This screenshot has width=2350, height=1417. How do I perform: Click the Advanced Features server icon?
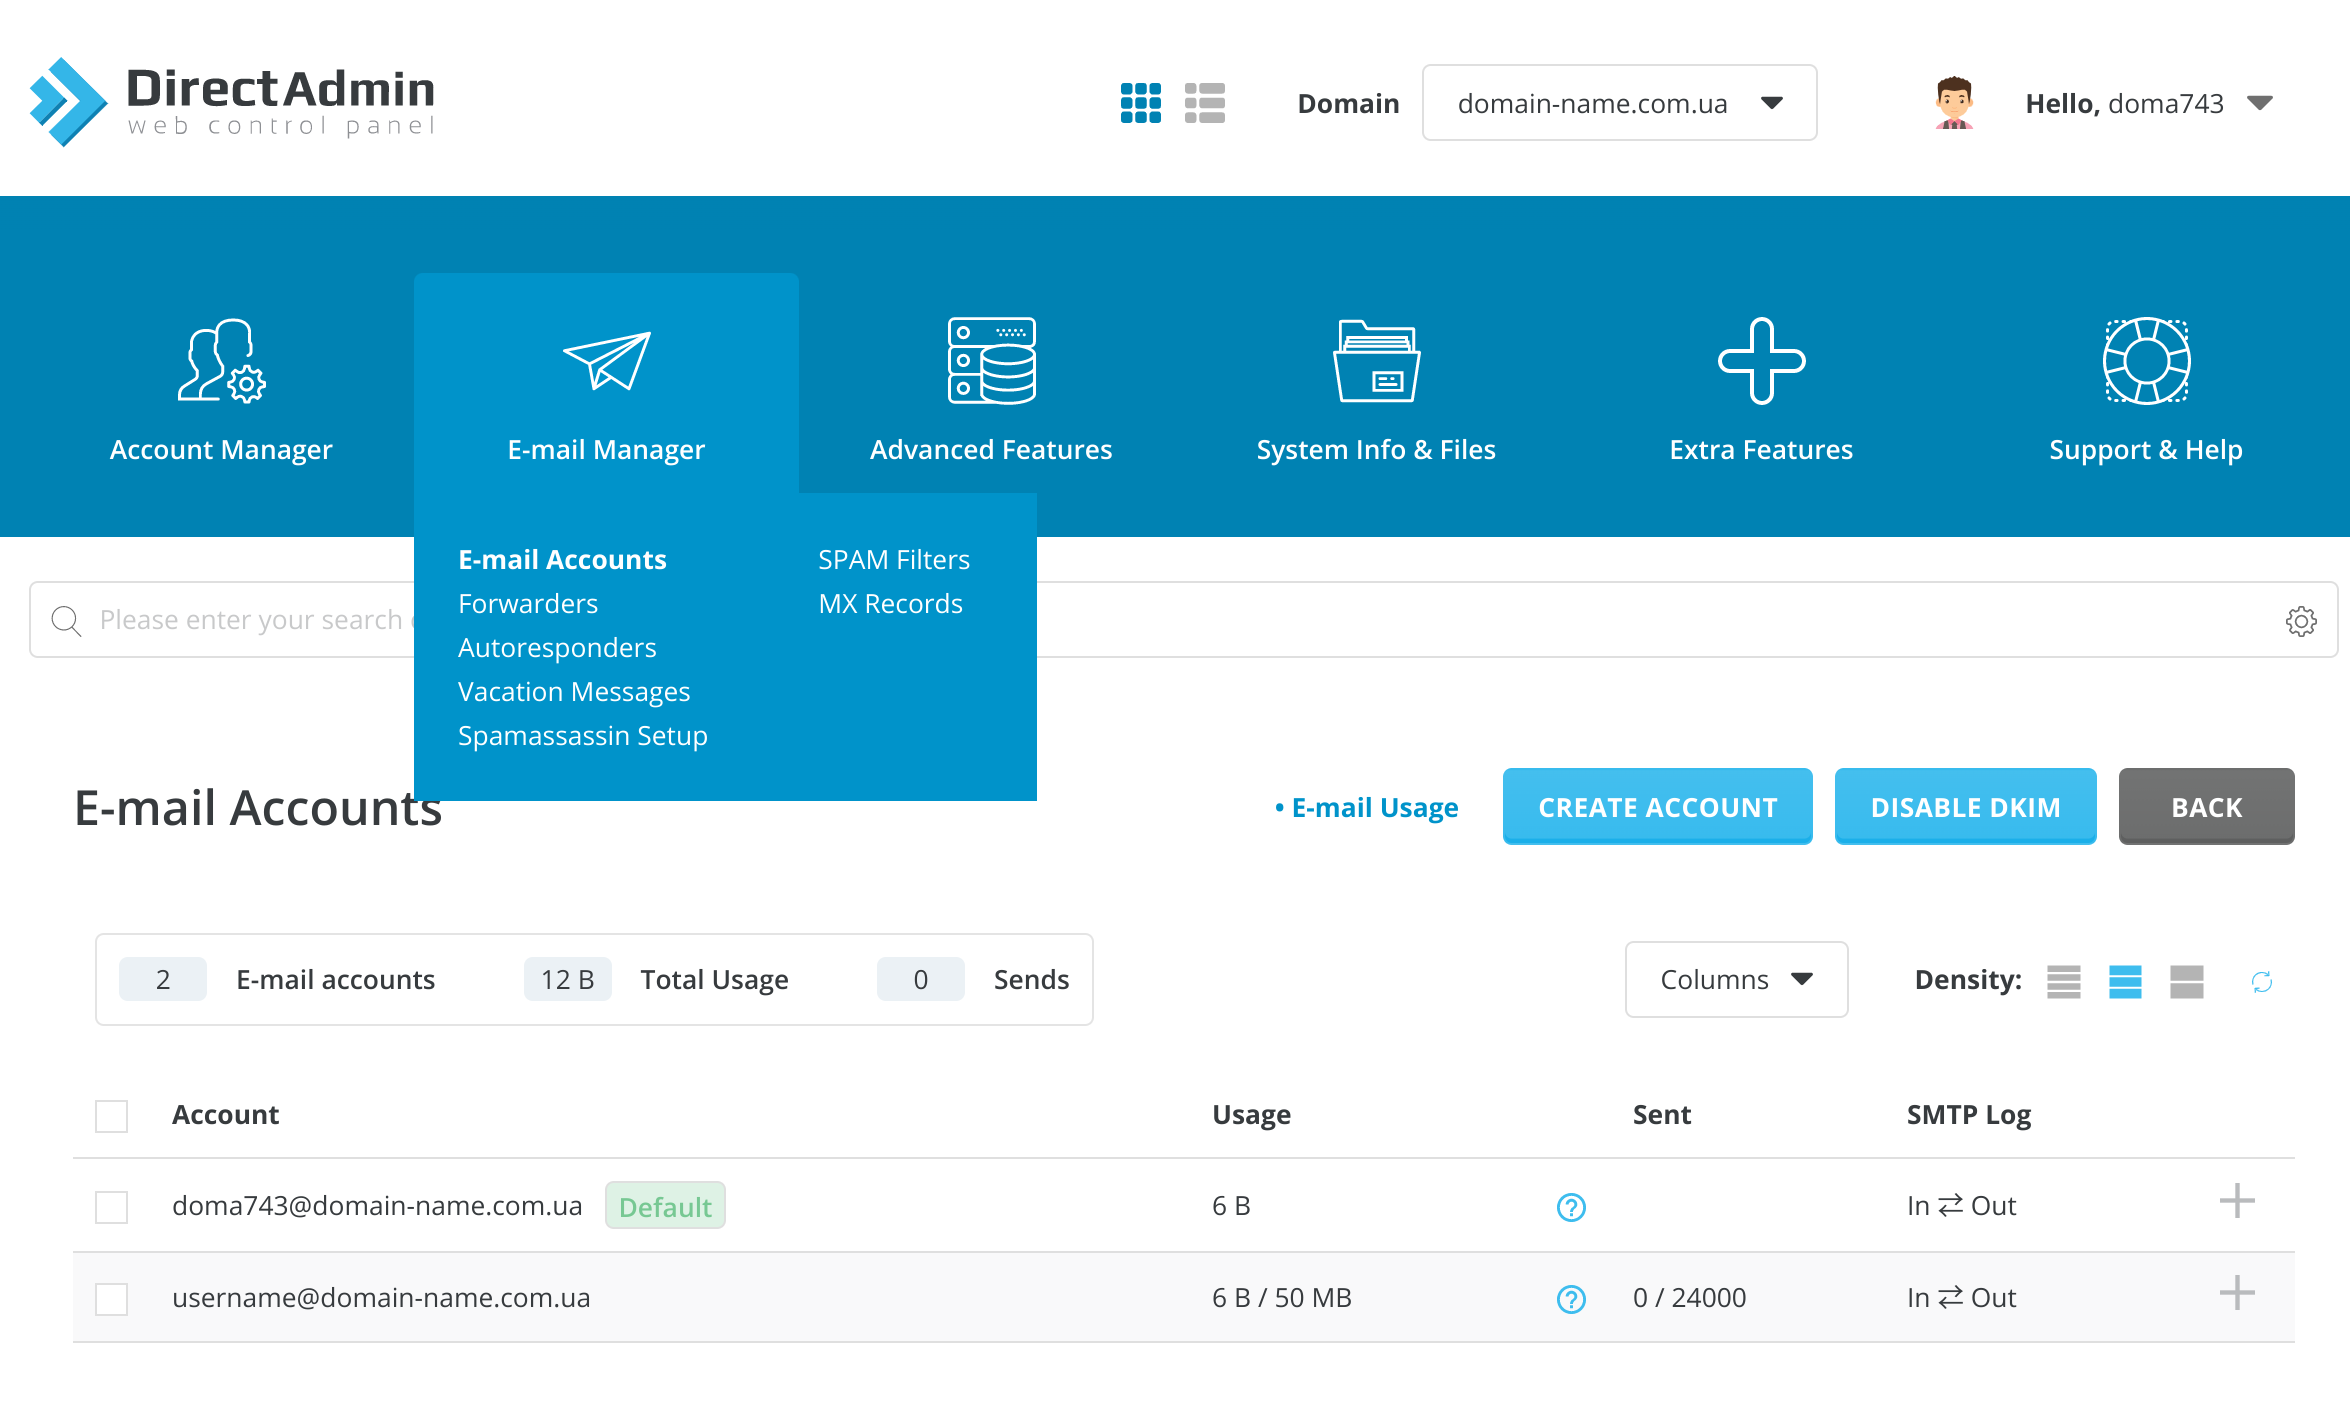point(991,362)
